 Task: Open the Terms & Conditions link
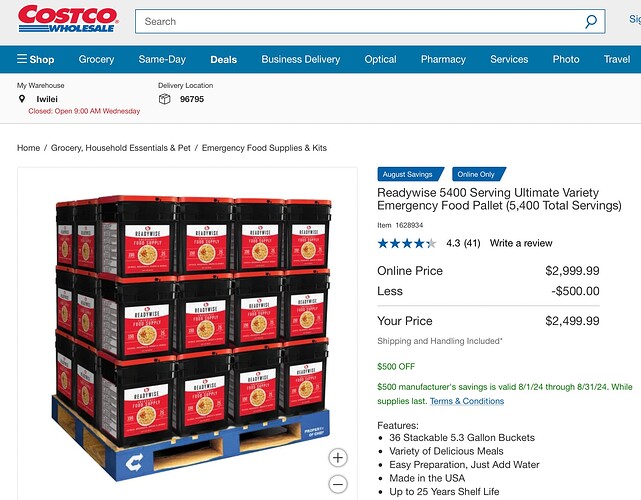[x=467, y=401]
